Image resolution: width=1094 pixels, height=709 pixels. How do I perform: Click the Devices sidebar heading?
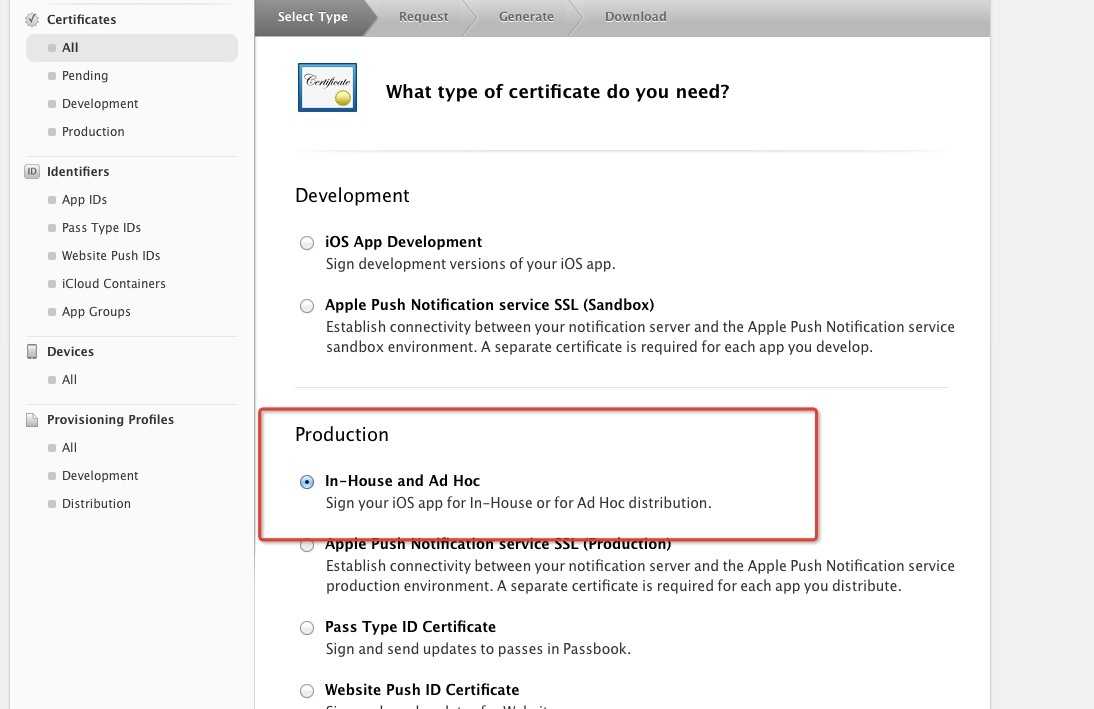tap(70, 352)
